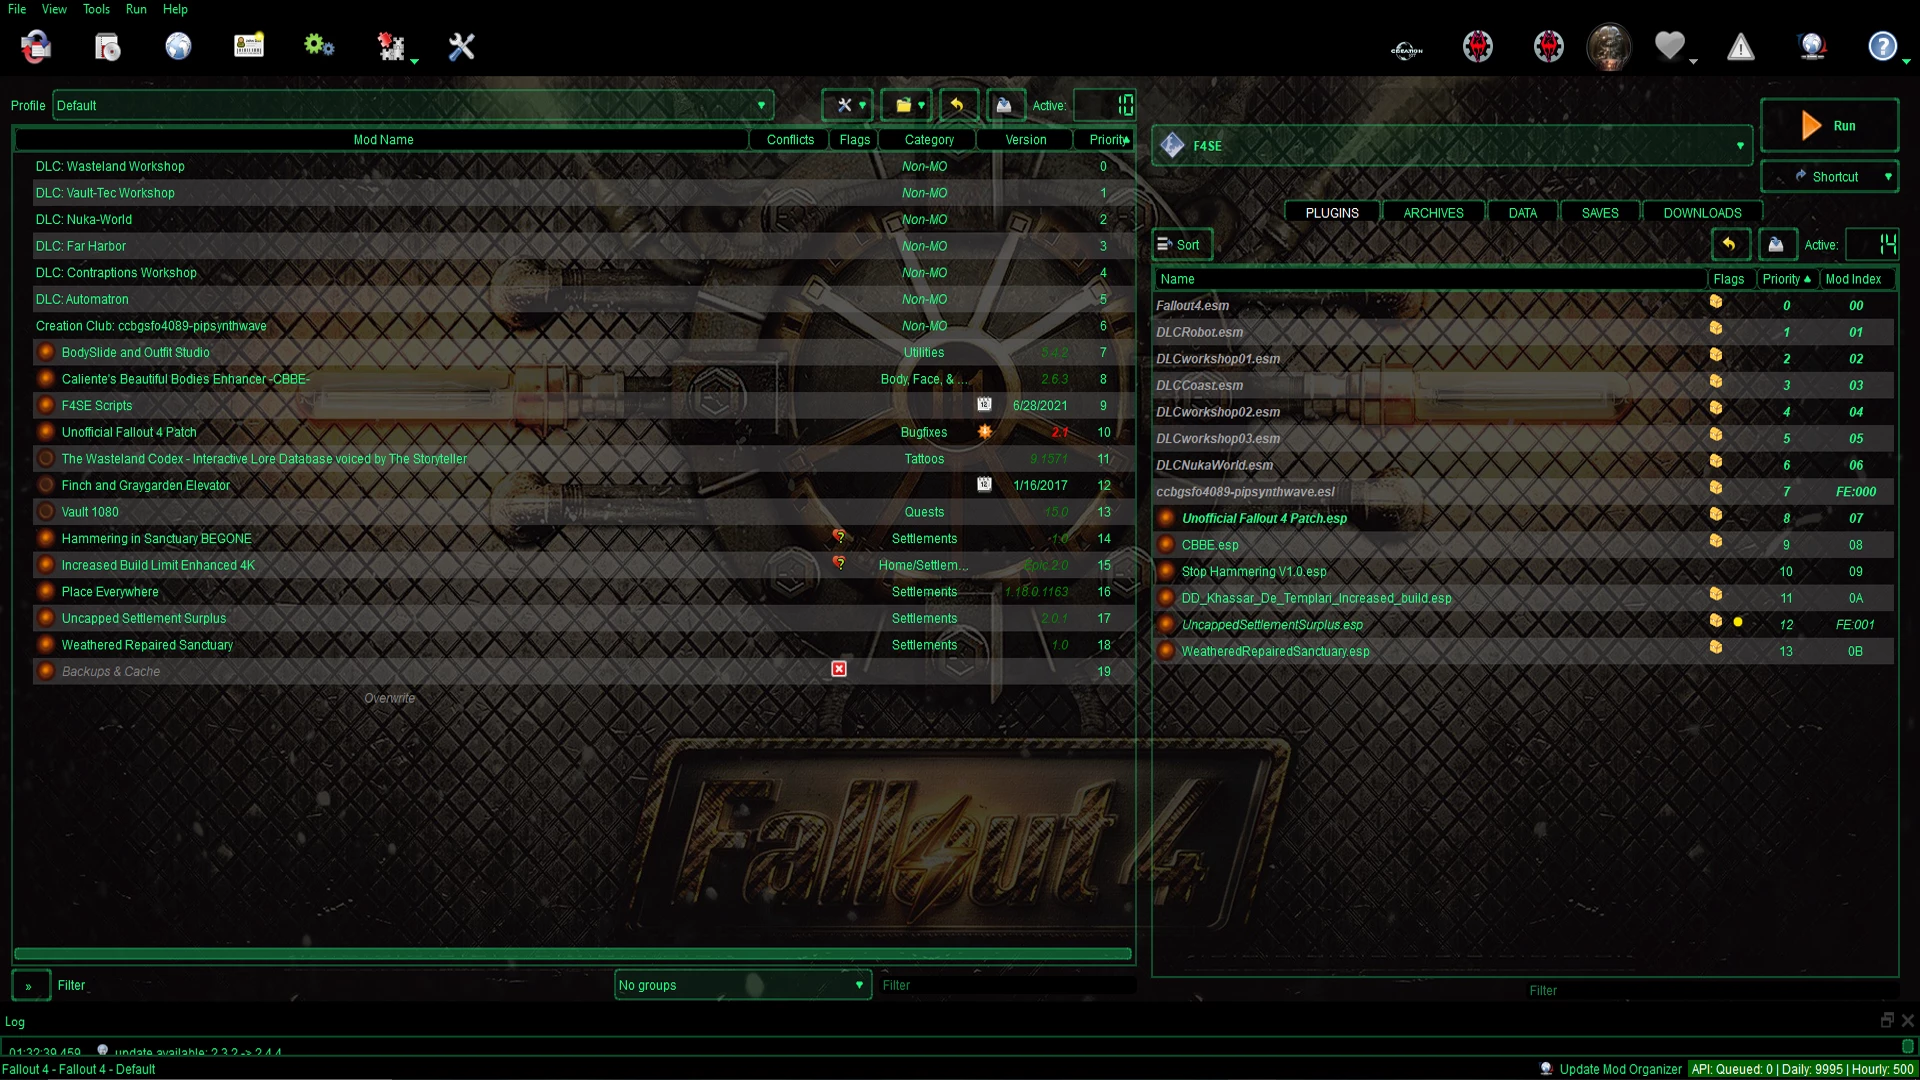Viewport: 1920px width, 1080px height.
Task: Click the Run button
Action: [1829, 126]
